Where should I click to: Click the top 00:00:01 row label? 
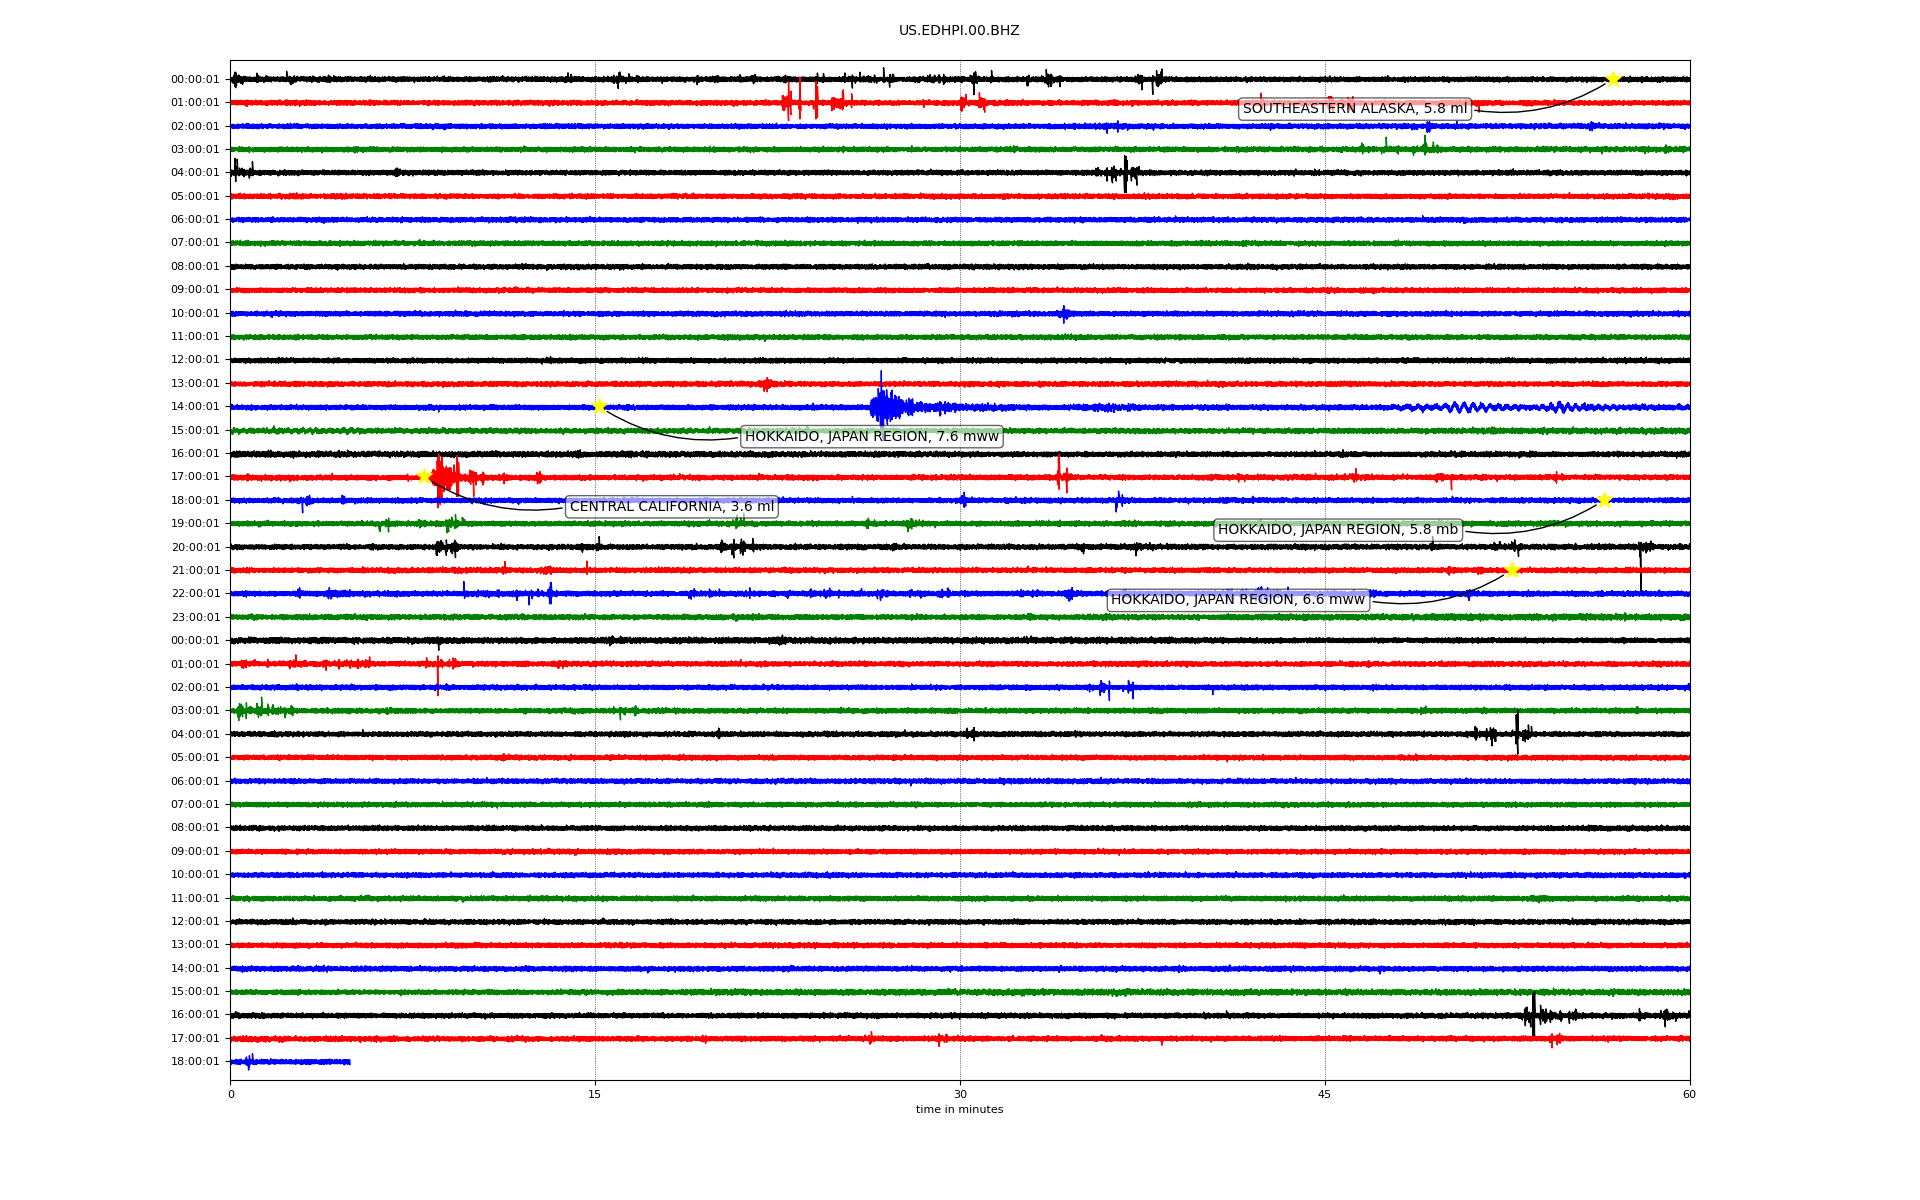click(195, 80)
